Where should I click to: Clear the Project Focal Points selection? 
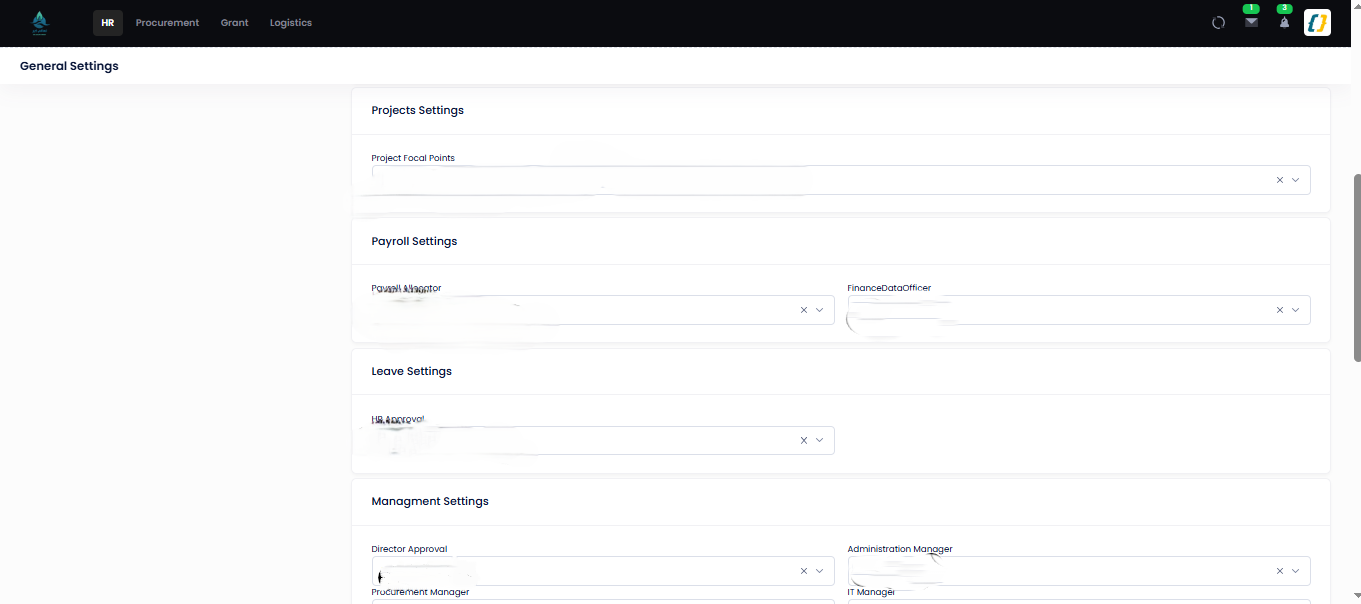tap(1279, 180)
